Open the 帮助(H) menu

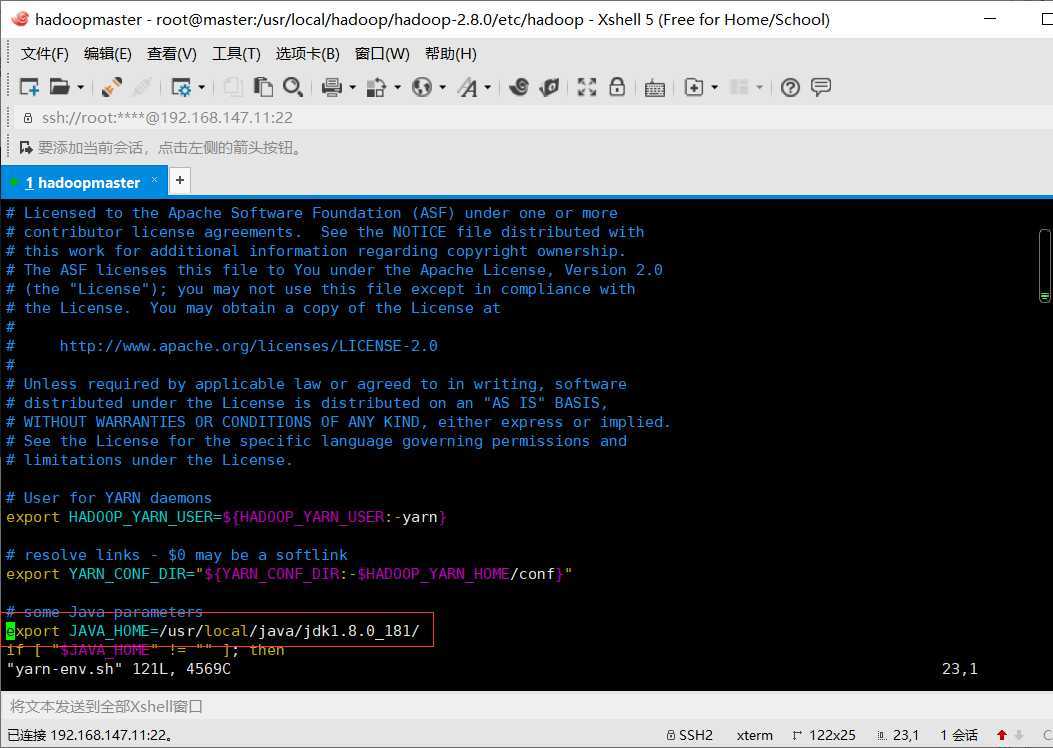(x=451, y=54)
